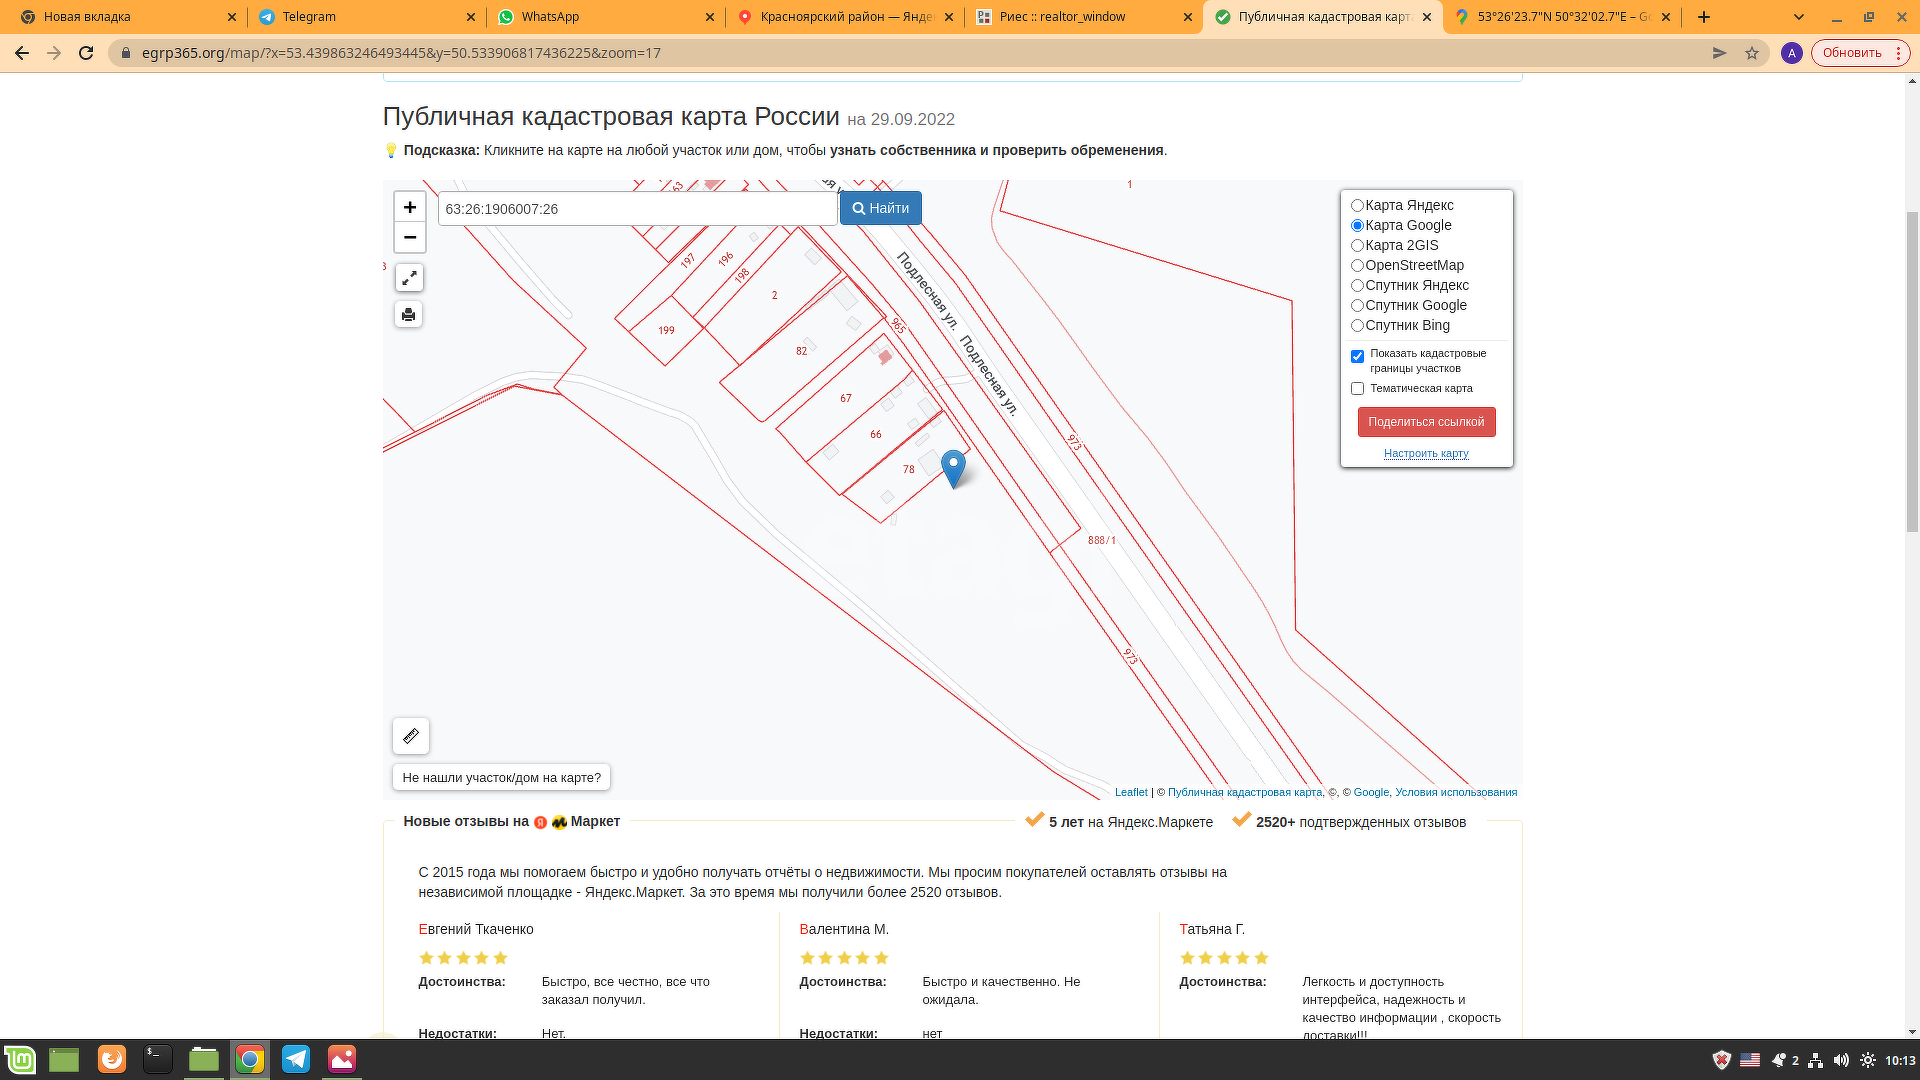
Task: Select Карта Яндекс map layer
Action: [1357, 205]
